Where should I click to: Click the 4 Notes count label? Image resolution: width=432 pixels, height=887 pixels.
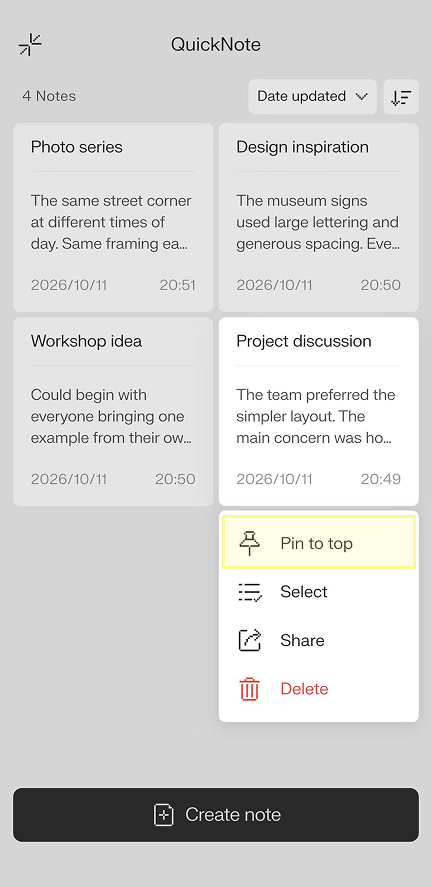click(49, 96)
